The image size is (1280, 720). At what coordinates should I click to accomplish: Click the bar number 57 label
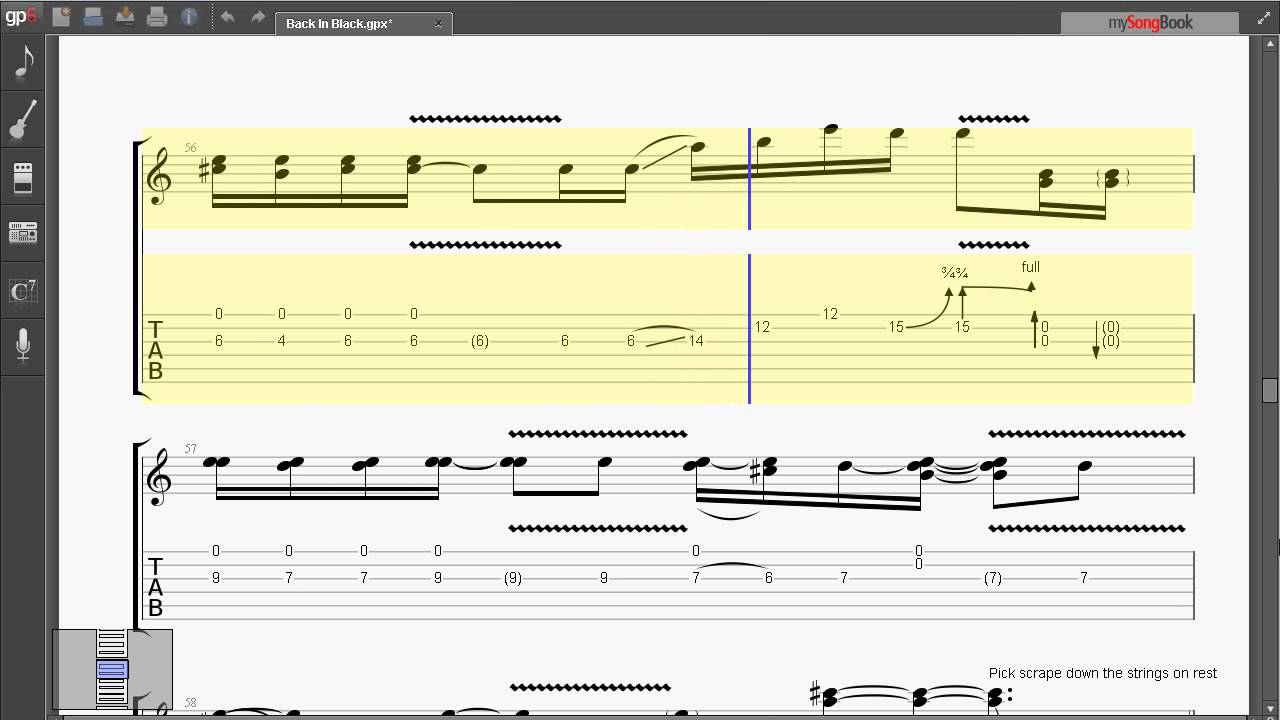click(x=191, y=449)
